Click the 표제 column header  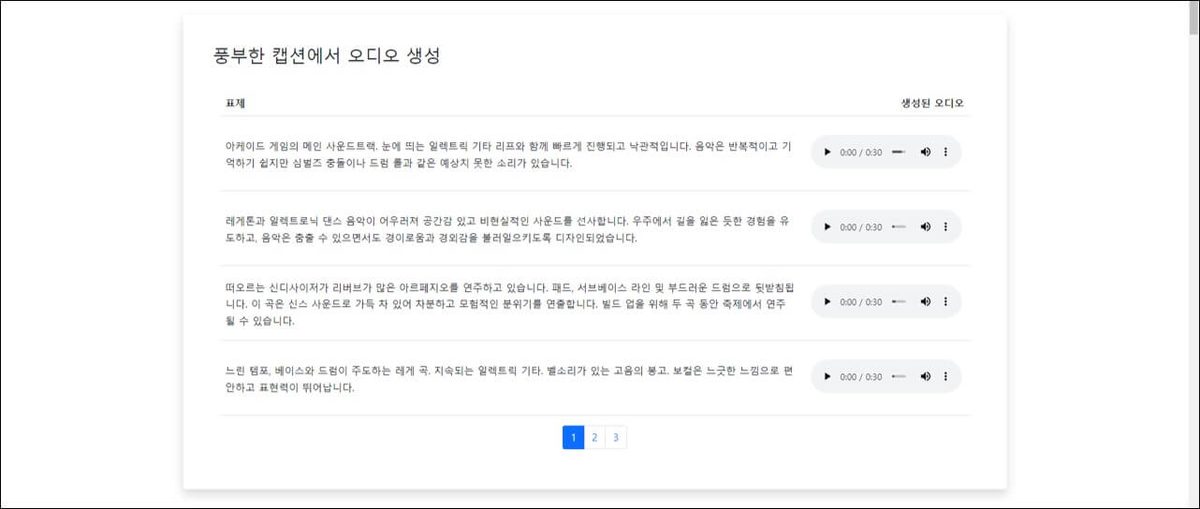point(236,103)
